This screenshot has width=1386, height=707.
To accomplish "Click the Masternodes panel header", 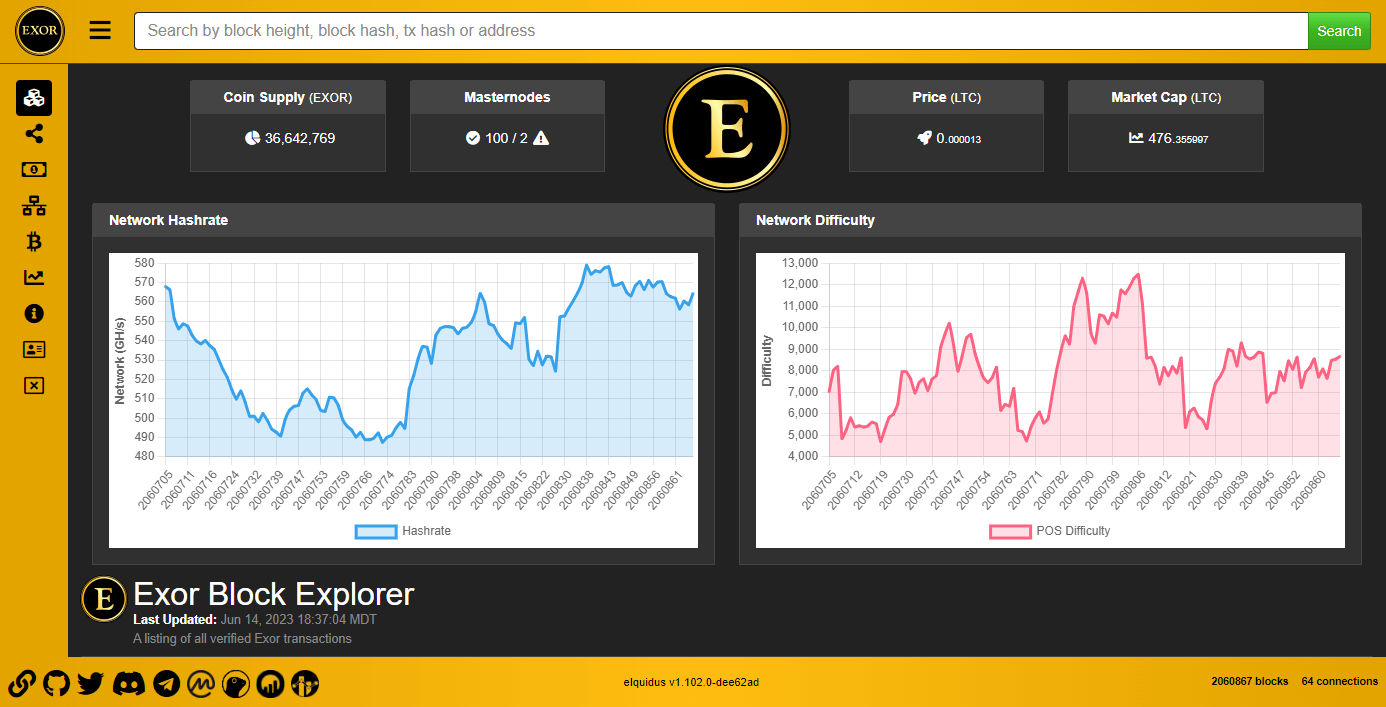I will coord(507,97).
